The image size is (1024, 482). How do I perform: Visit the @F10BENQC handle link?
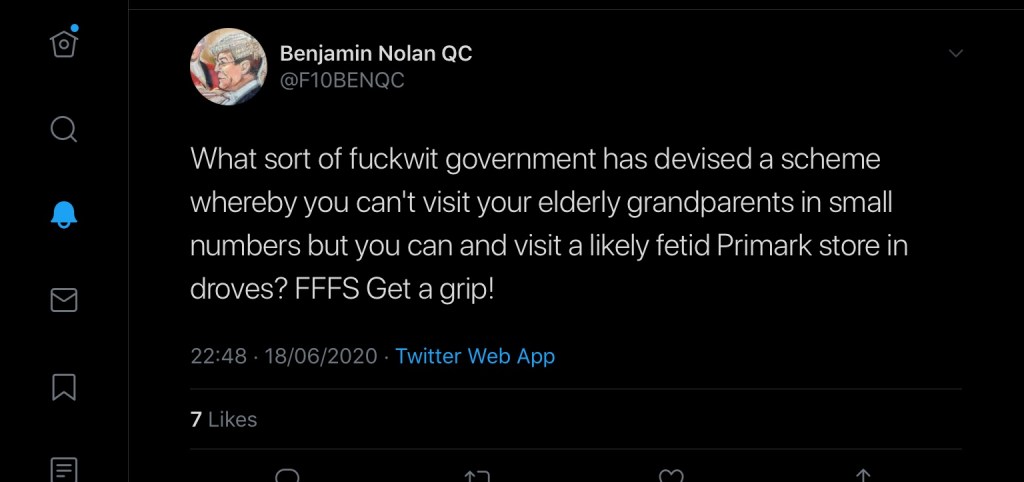[x=342, y=81]
